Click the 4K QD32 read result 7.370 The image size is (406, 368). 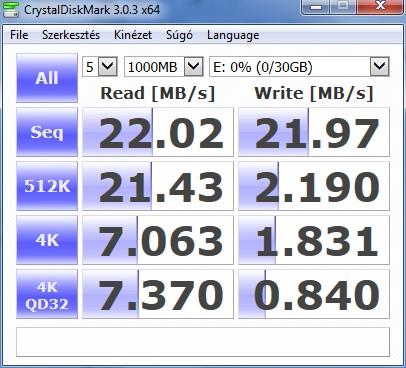pyautogui.click(x=158, y=294)
